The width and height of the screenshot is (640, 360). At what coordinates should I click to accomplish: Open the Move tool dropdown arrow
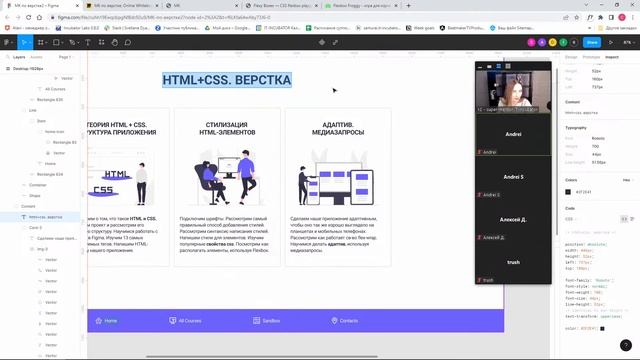(29, 42)
